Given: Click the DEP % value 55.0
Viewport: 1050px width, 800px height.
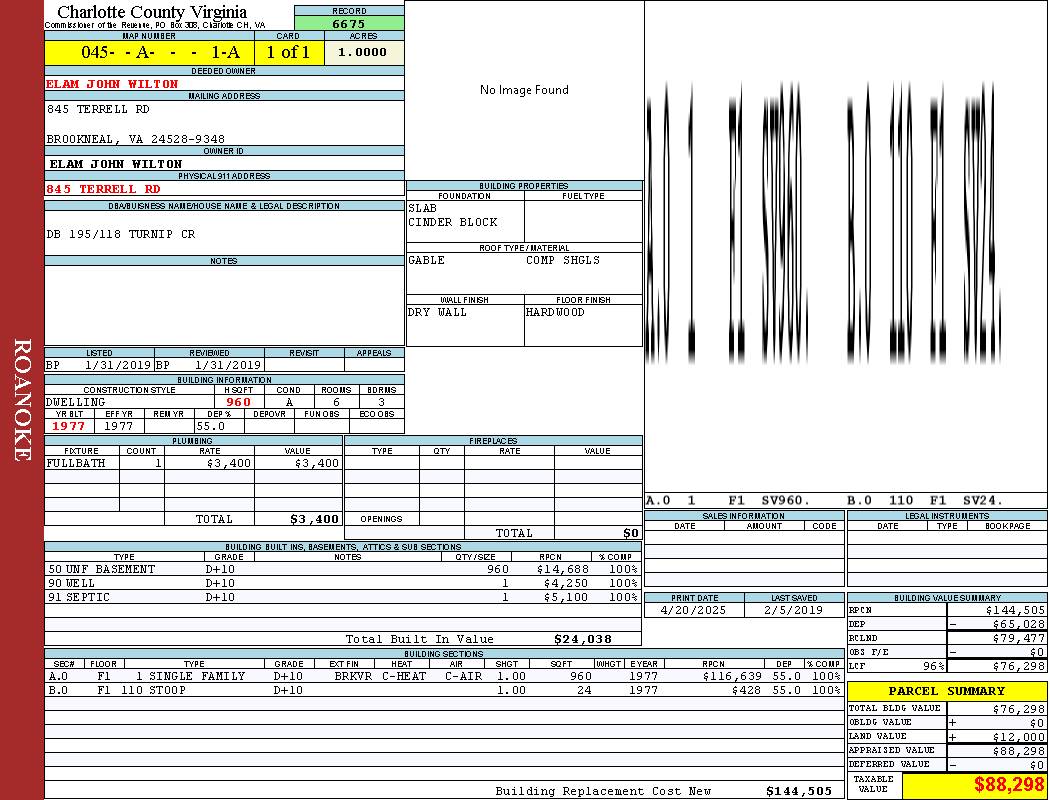Looking at the screenshot, I should tap(211, 426).
